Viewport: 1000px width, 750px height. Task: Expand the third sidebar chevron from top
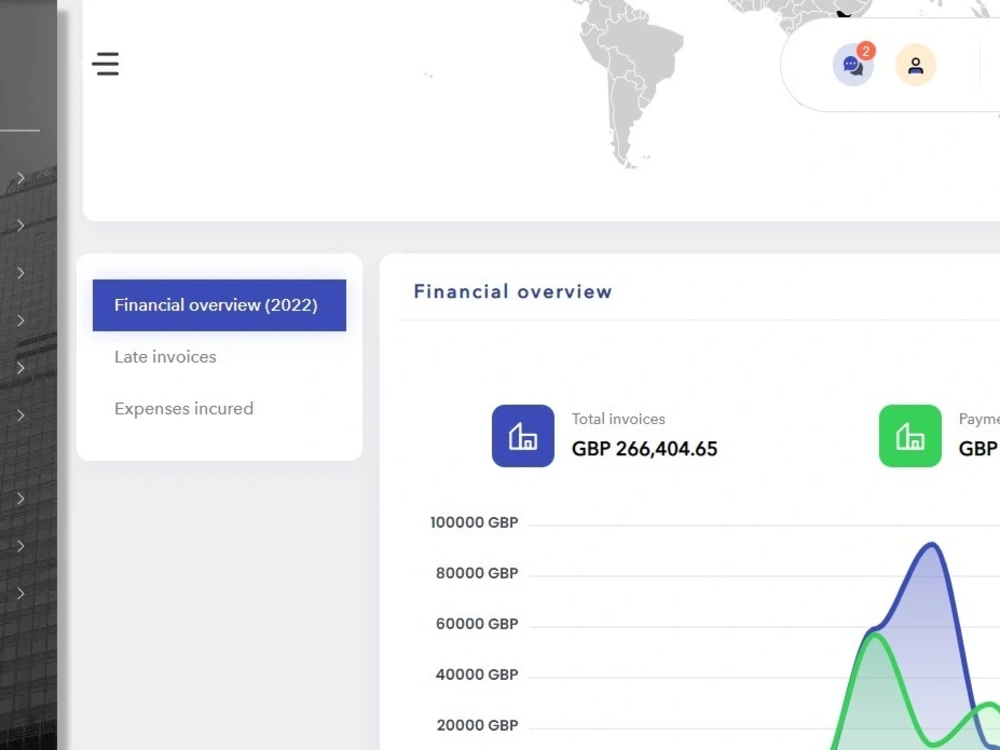[21, 273]
